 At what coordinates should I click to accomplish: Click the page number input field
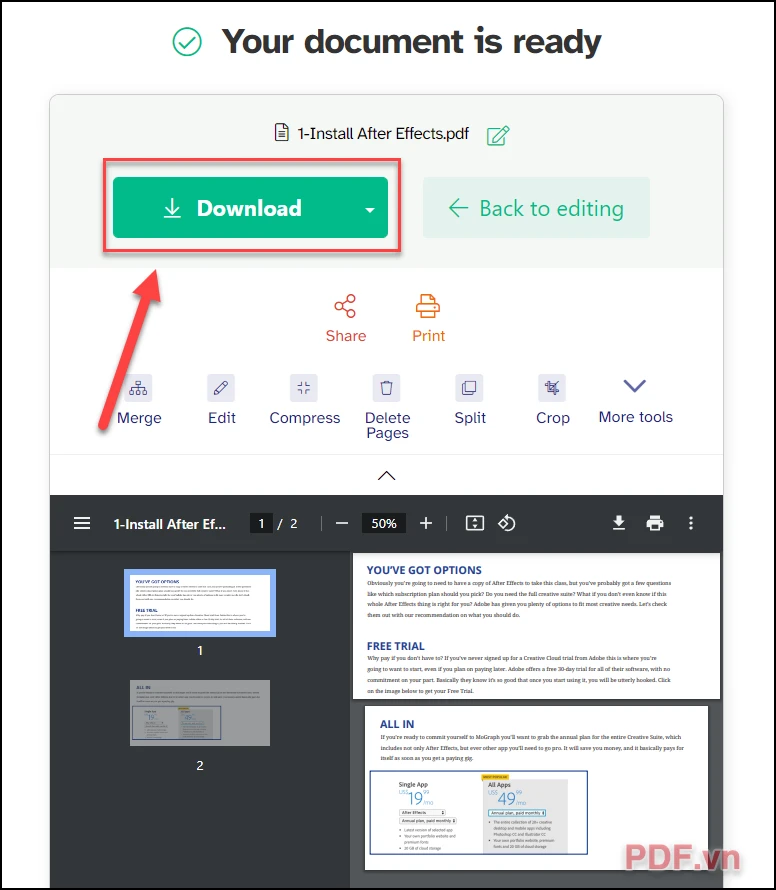click(x=261, y=523)
